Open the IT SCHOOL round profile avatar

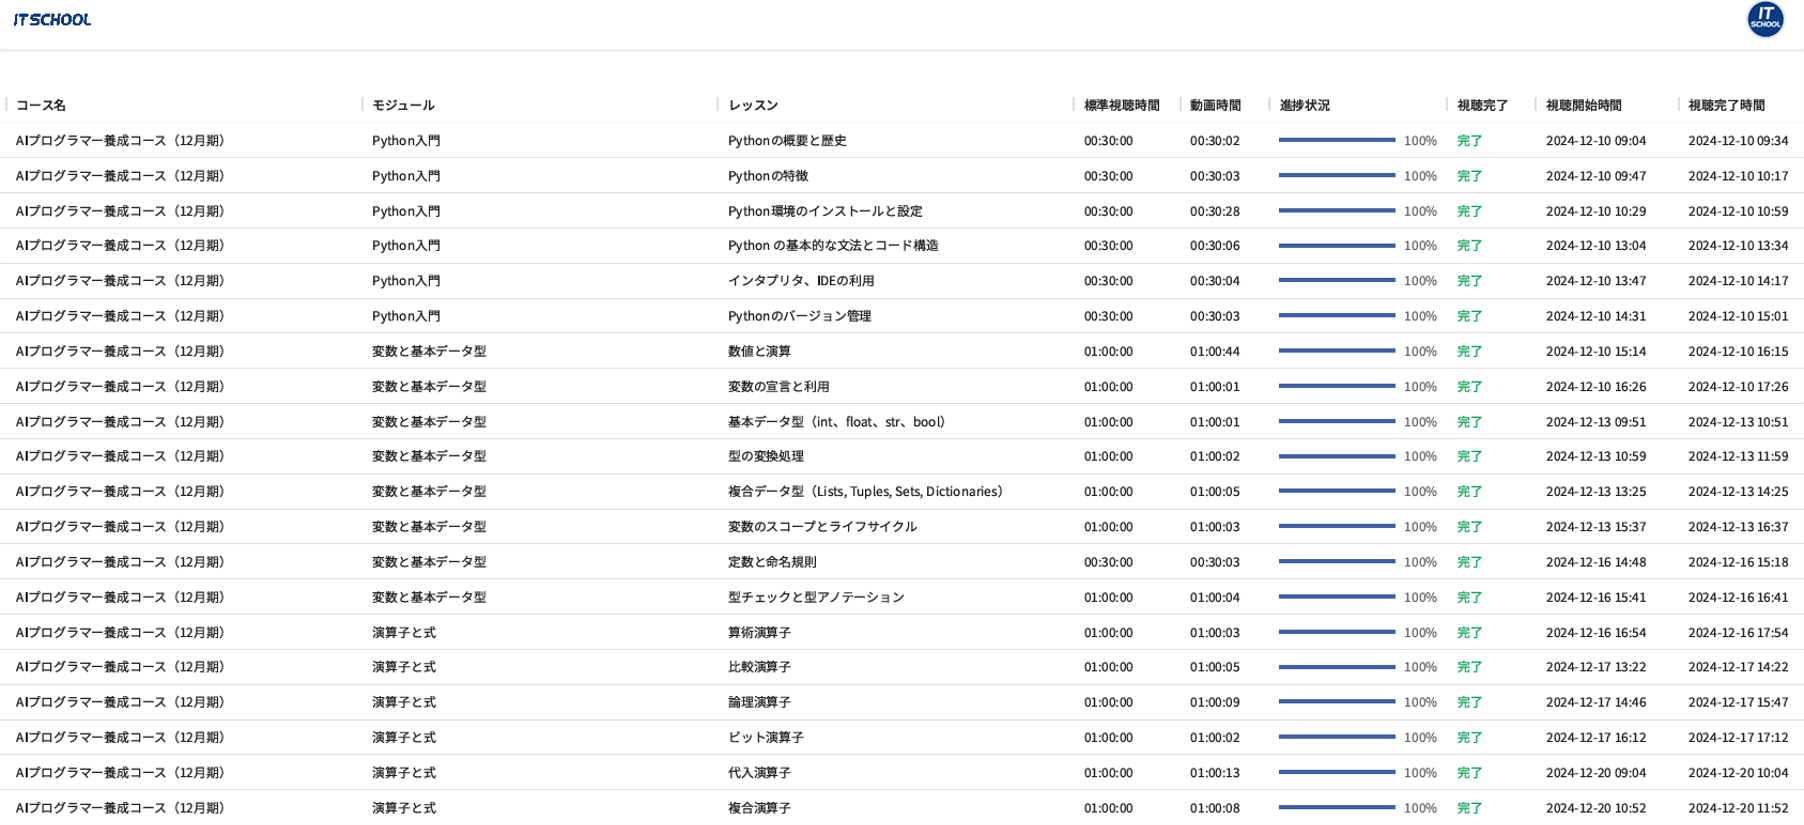tap(1765, 19)
